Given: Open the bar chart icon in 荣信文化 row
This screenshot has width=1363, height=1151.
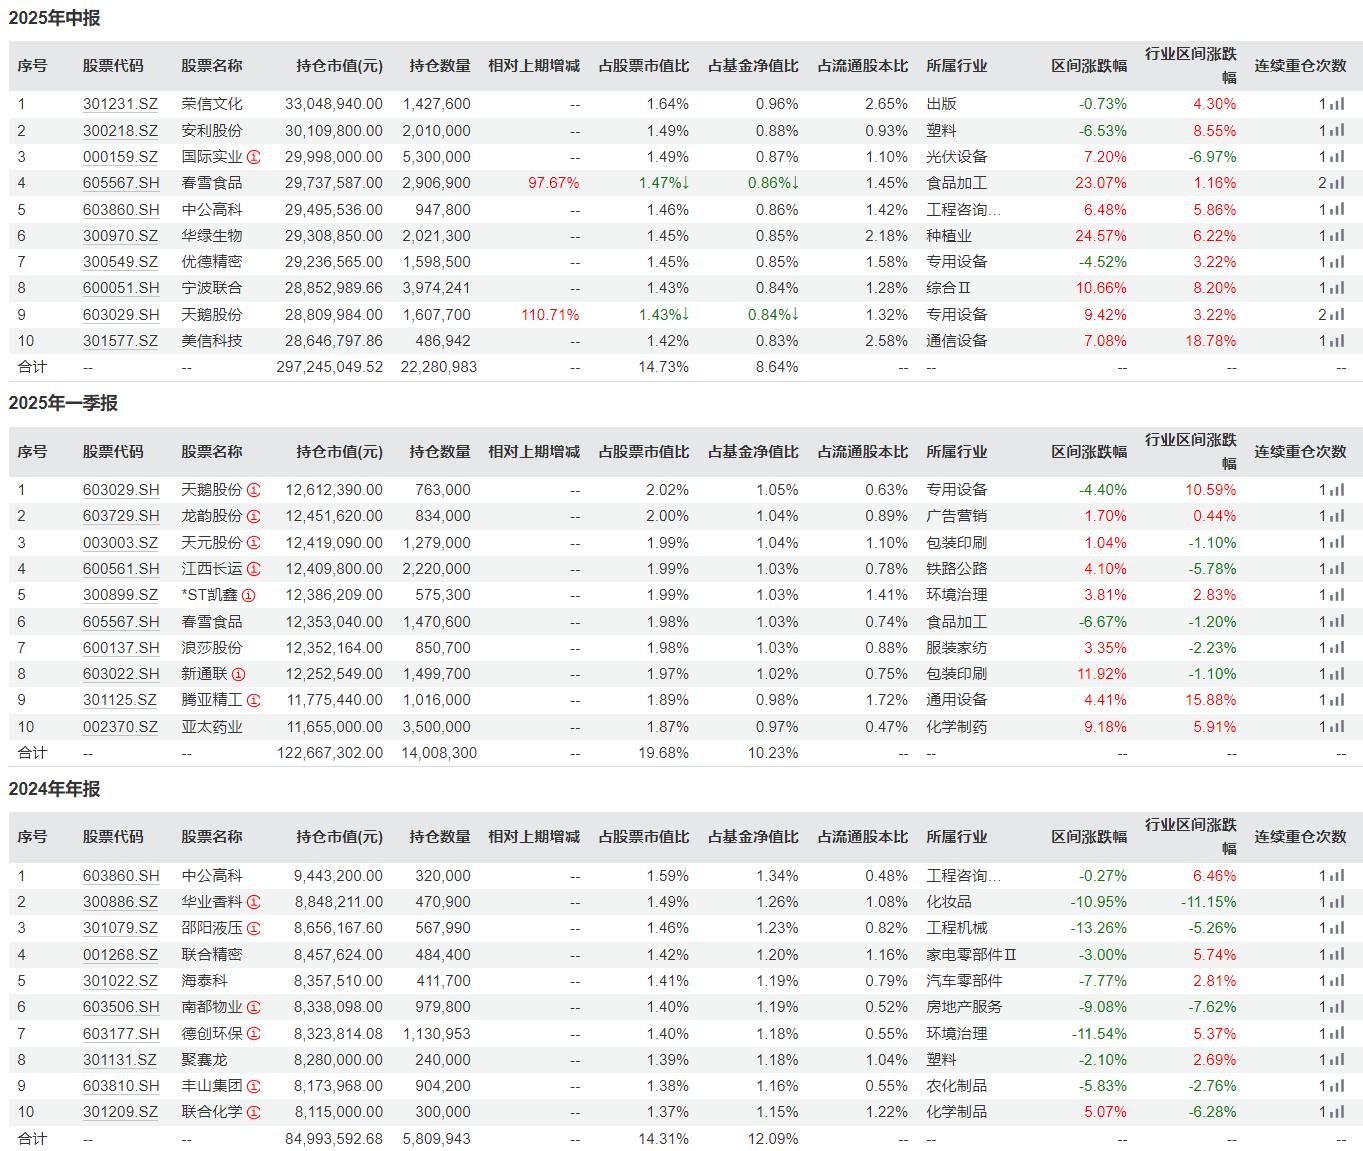Looking at the screenshot, I should coord(1338,104).
